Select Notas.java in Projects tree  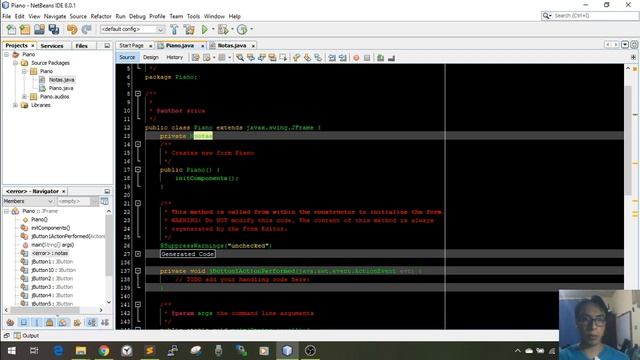tap(61, 80)
